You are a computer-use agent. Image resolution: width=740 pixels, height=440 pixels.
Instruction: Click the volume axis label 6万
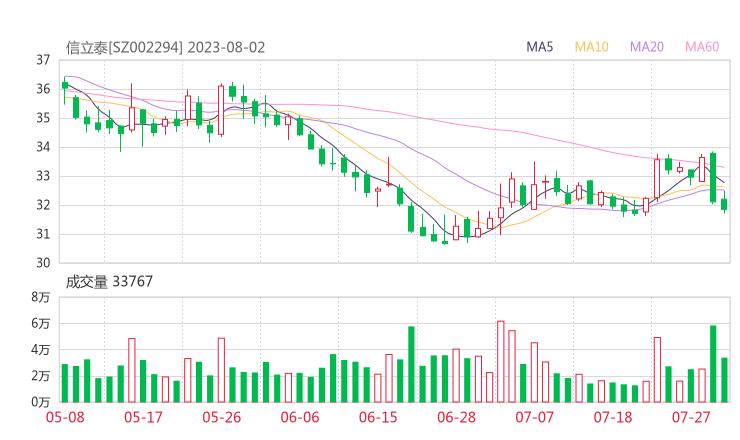(x=41, y=323)
